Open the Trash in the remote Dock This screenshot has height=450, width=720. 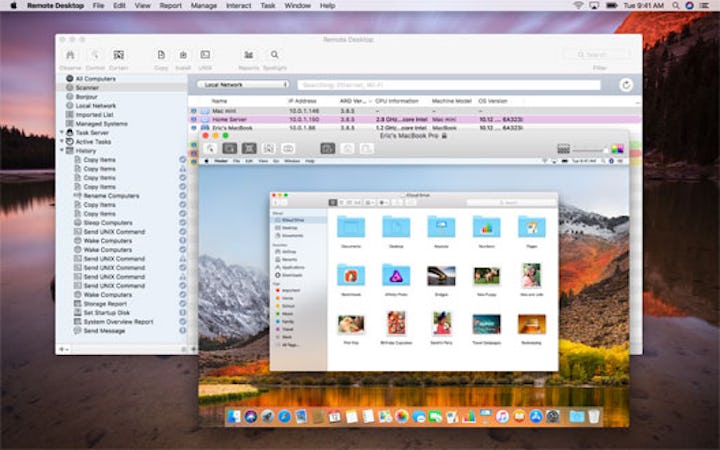pyautogui.click(x=594, y=416)
